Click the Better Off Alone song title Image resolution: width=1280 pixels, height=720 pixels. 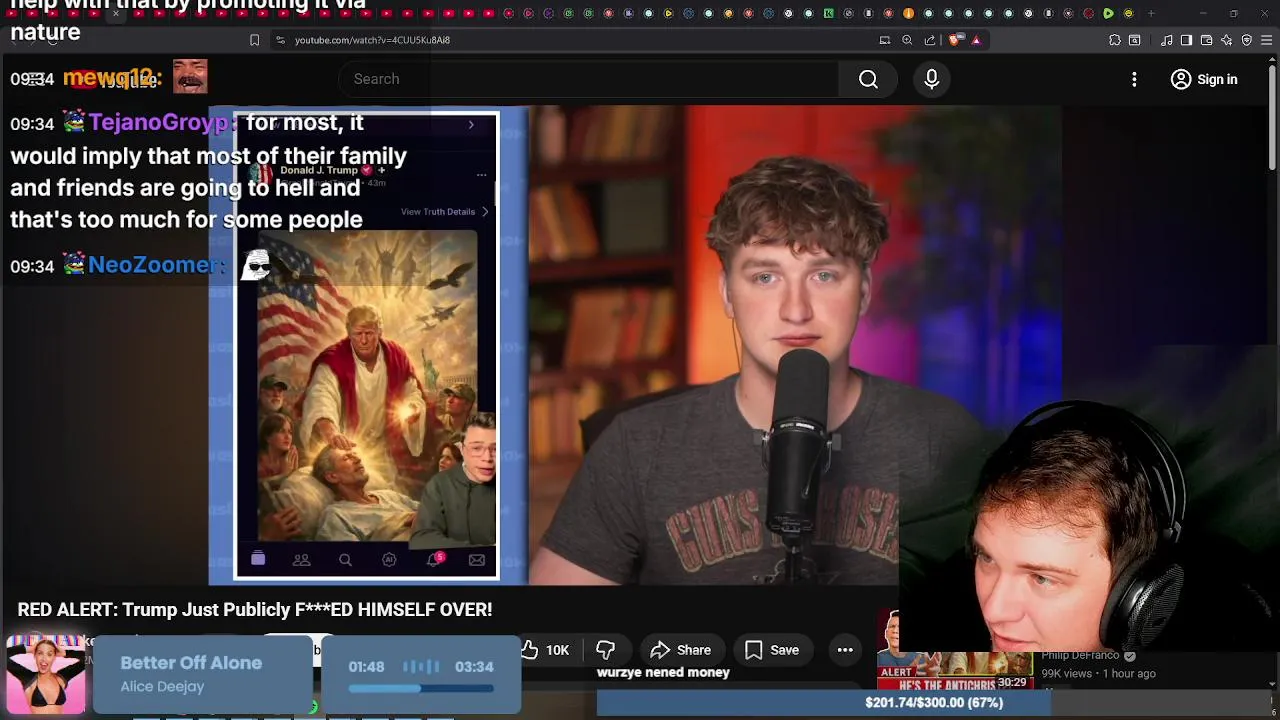pyautogui.click(x=191, y=663)
